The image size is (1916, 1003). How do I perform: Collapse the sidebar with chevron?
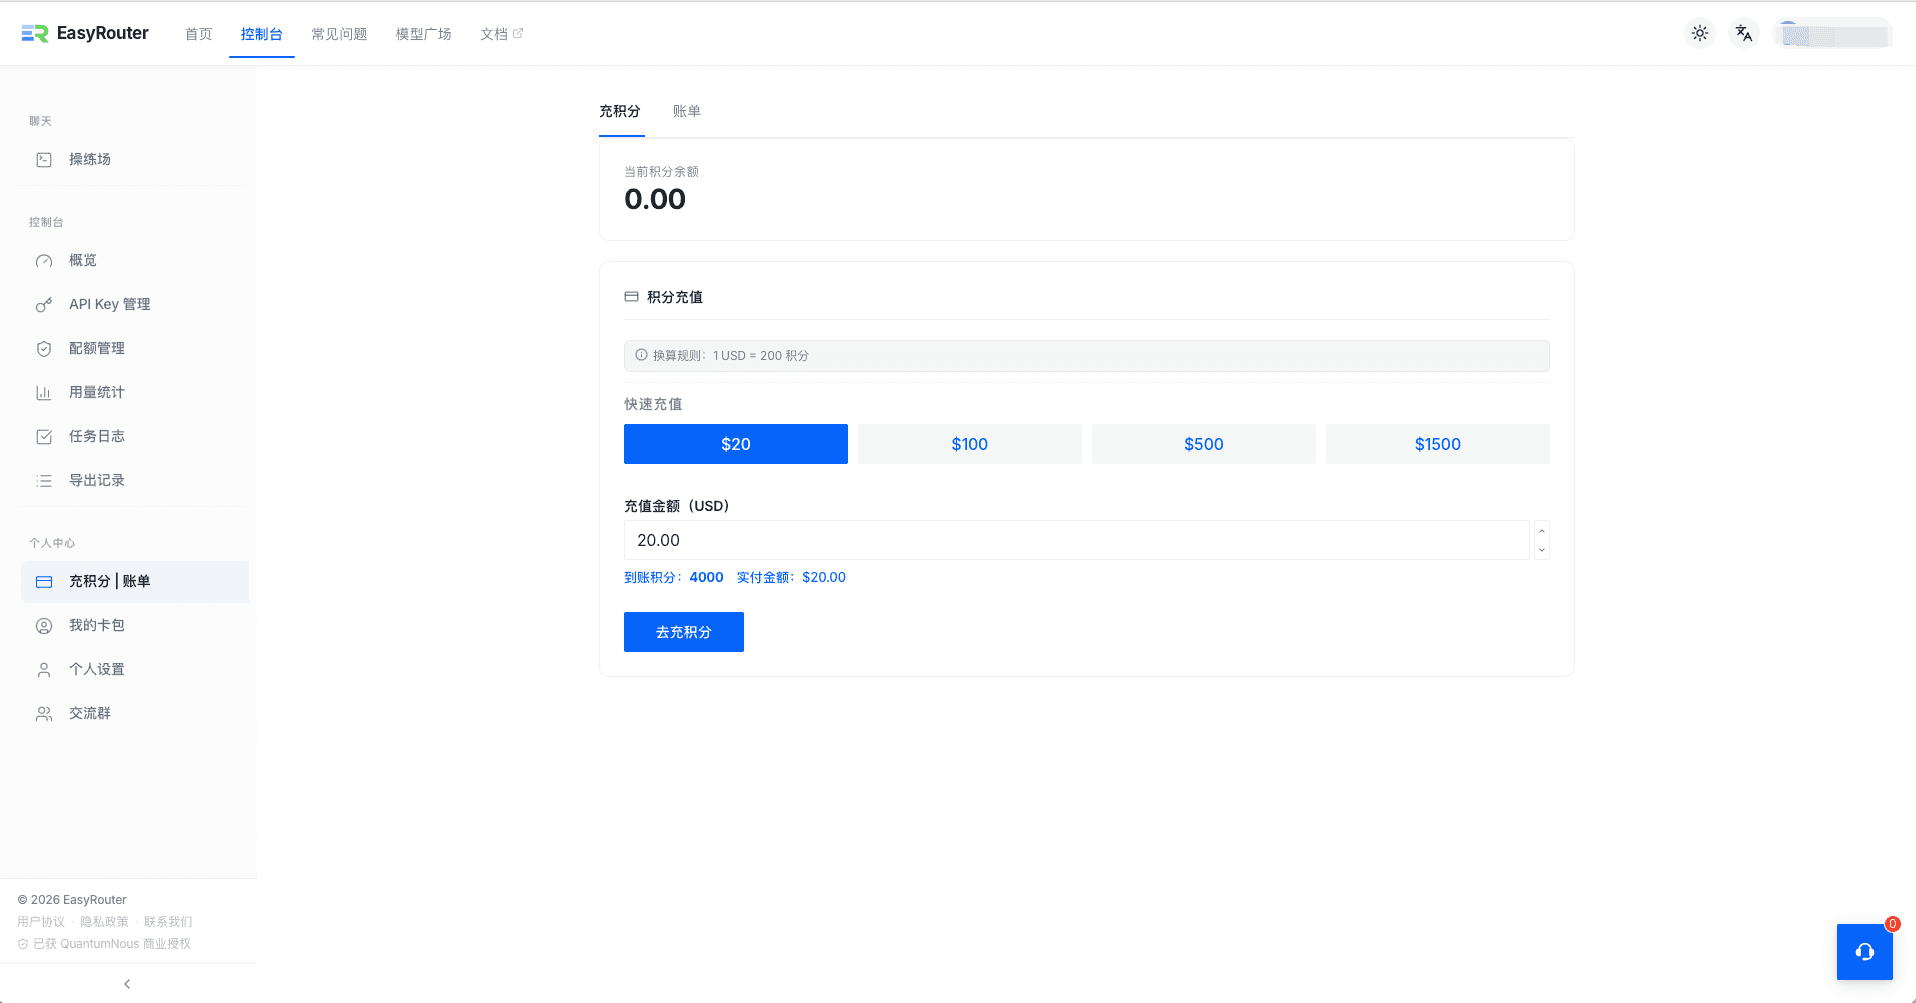(x=127, y=984)
